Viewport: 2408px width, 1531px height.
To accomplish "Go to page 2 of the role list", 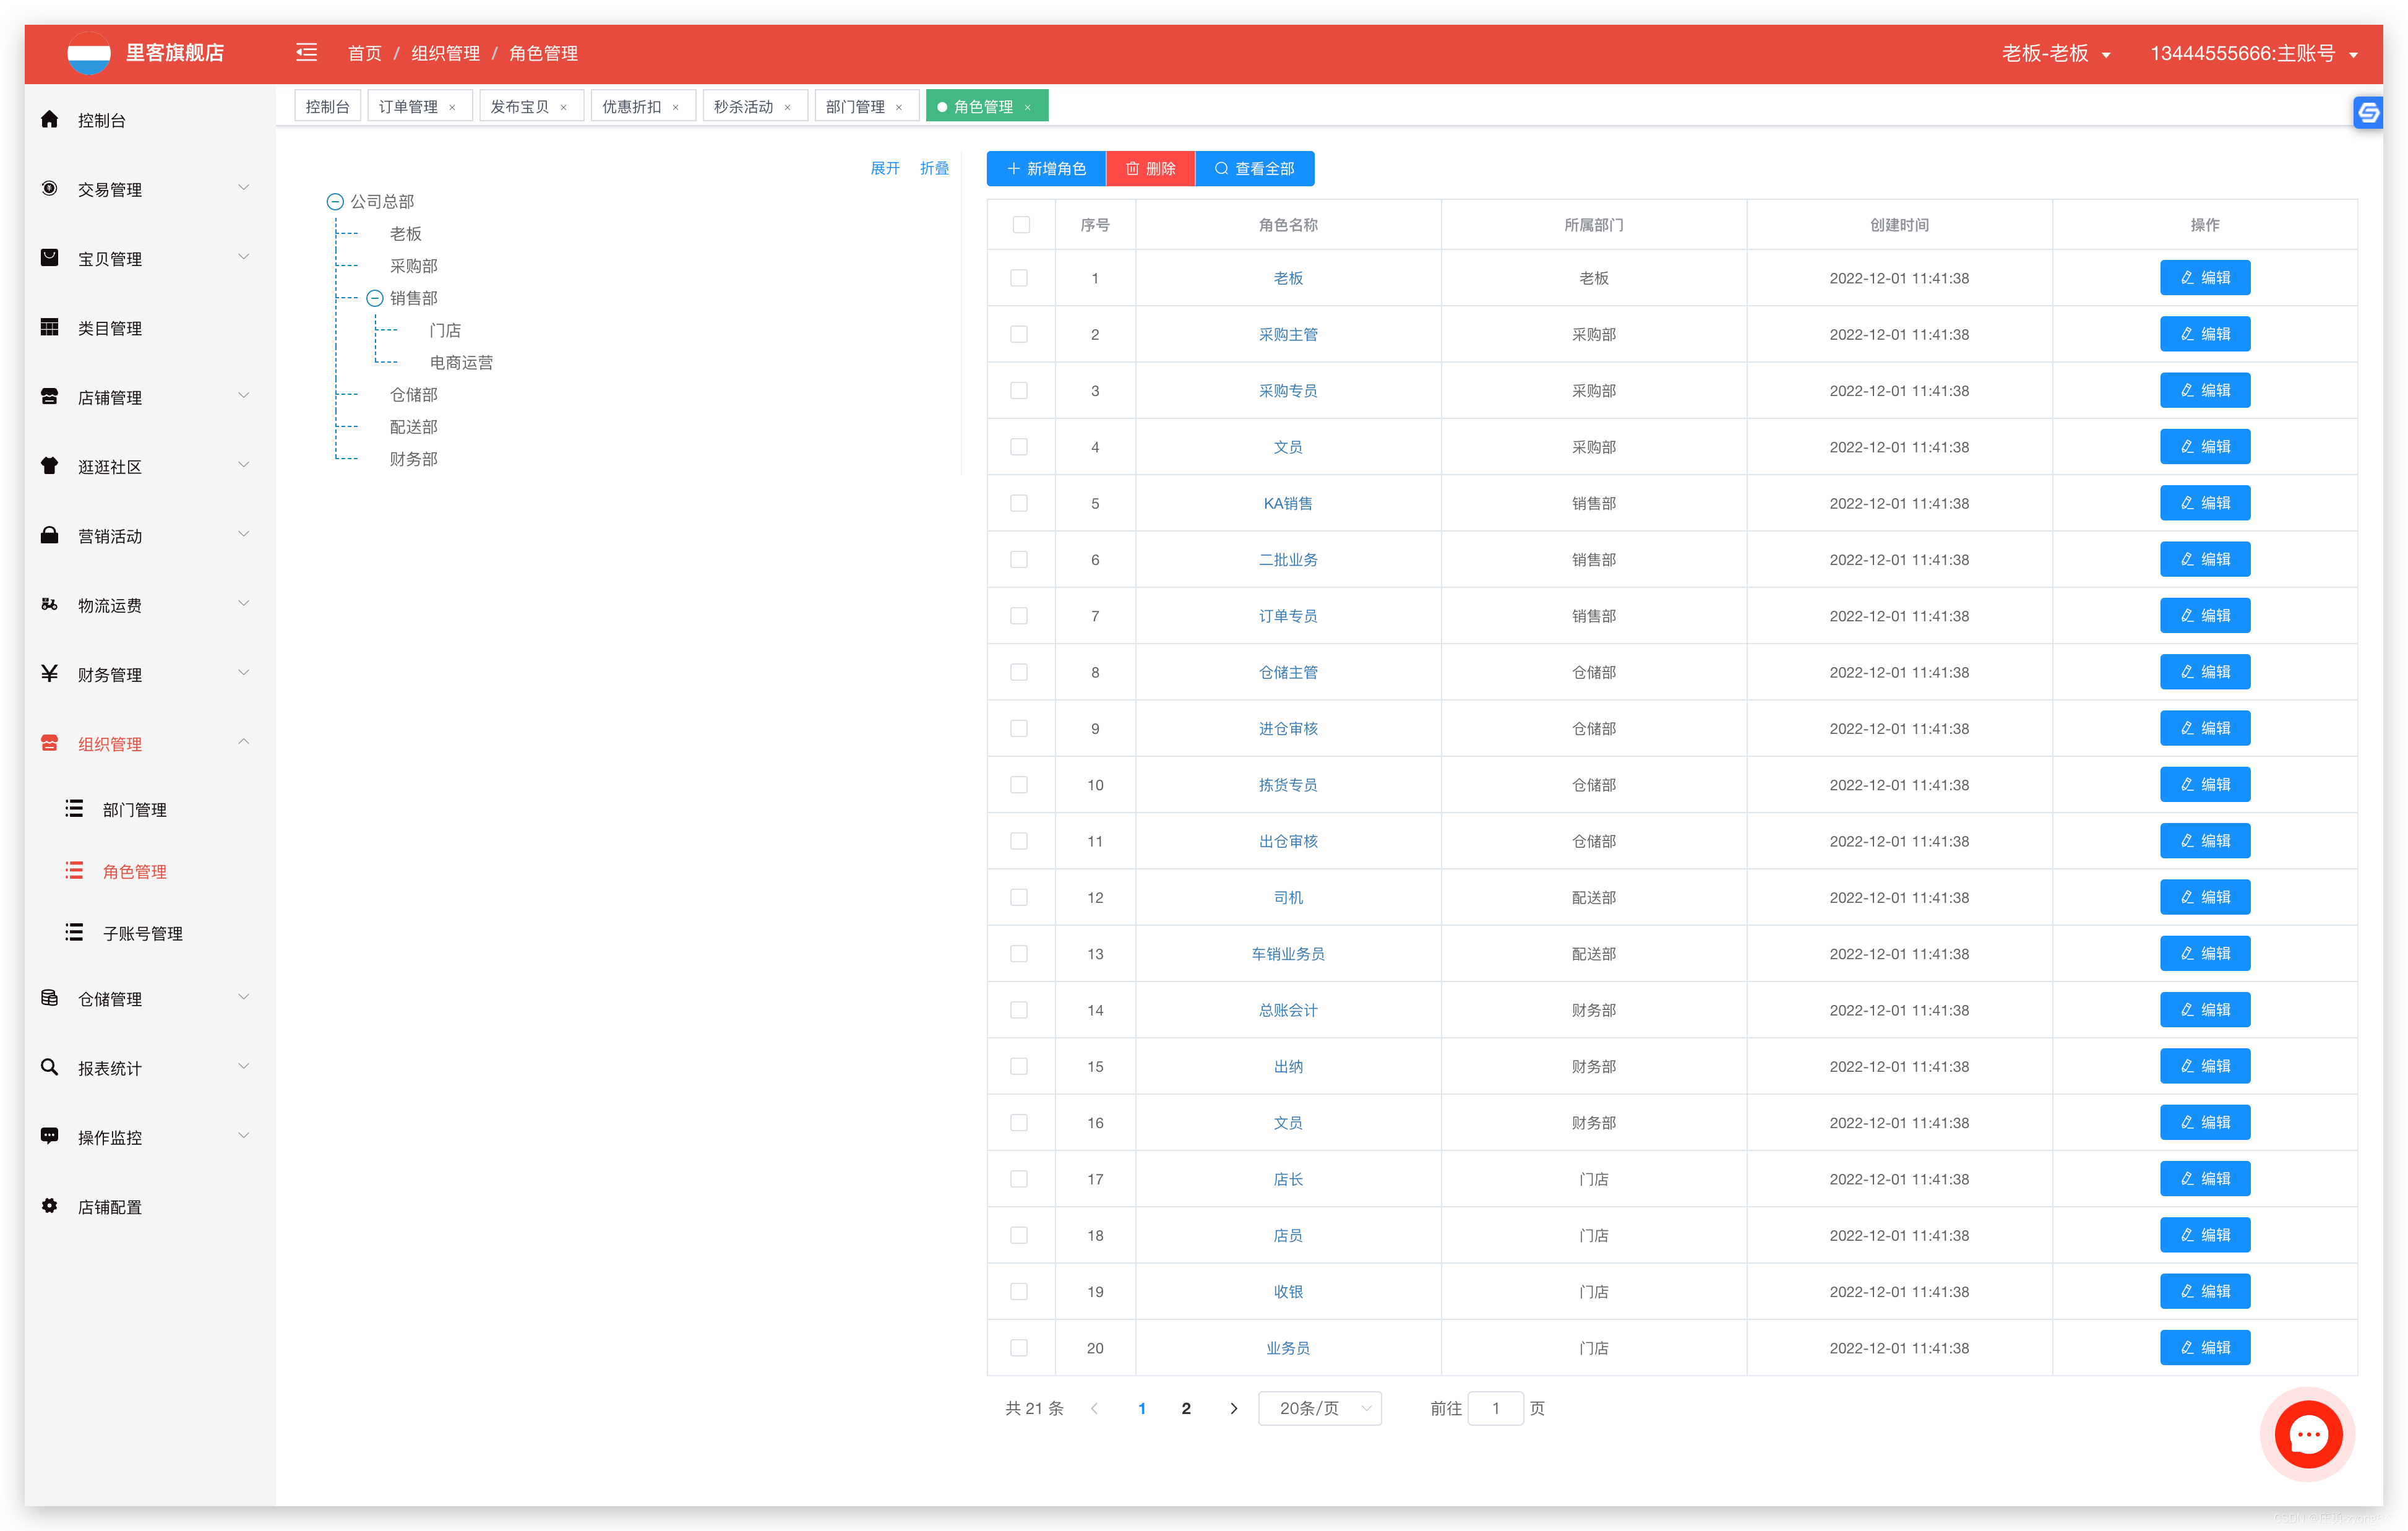I will click(1185, 1408).
